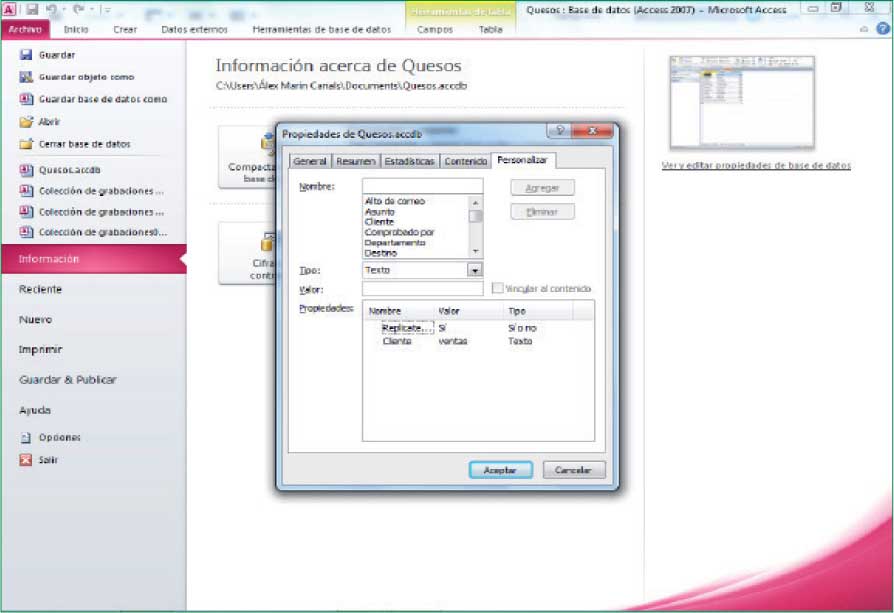Enable the Vincular al contenido checkbox
The height and width of the screenshot is (613, 894).
(497, 289)
